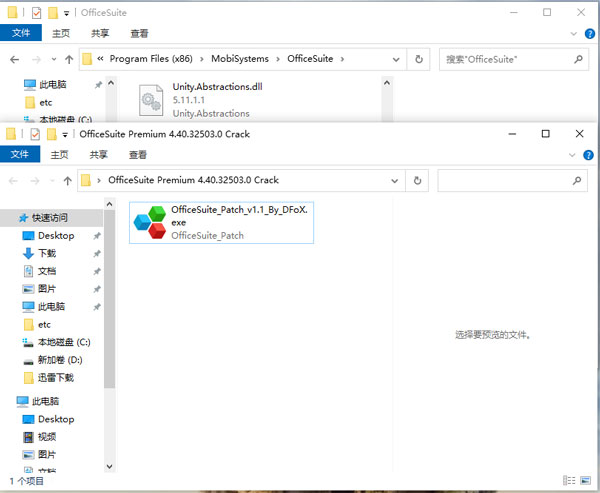Image resolution: width=600 pixels, height=493 pixels.
Task: Open recent locations dropdown in OfficeSuite window
Action: pyautogui.click(x=54, y=59)
